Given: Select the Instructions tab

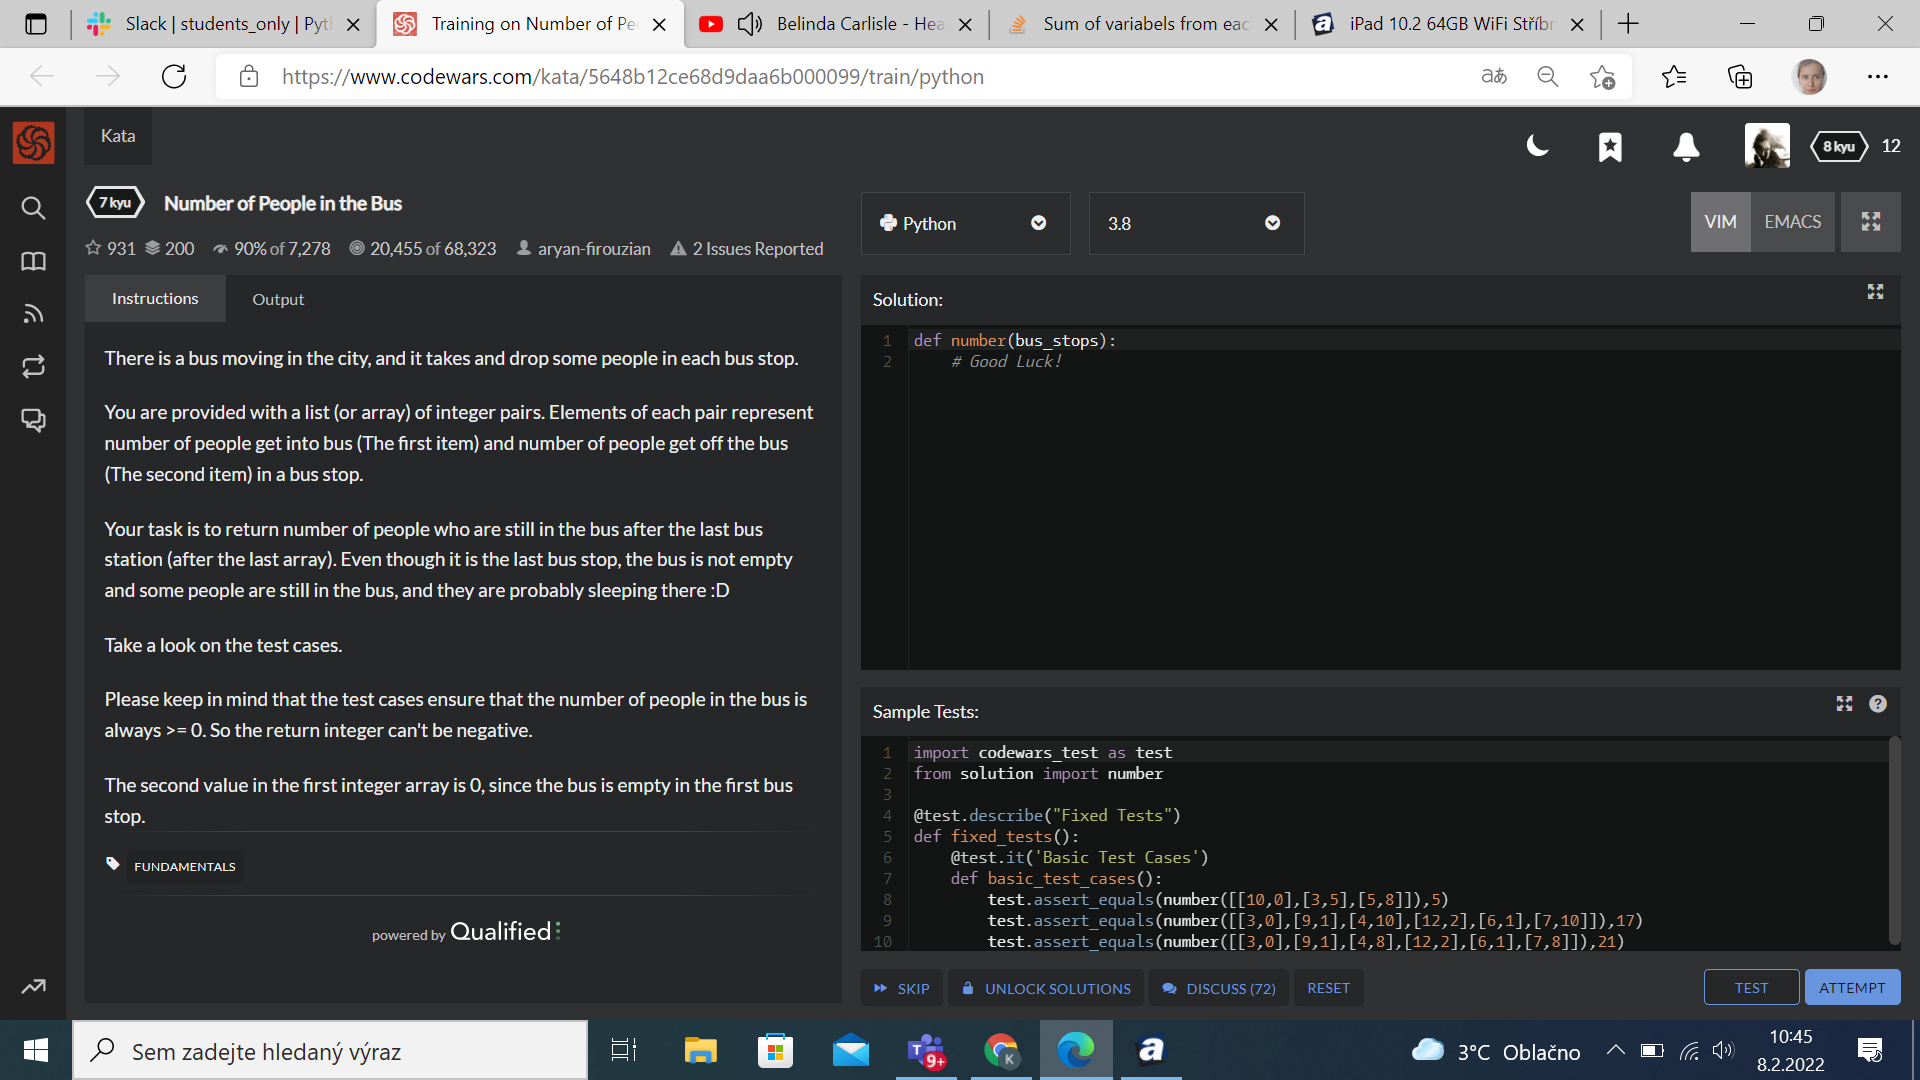Looking at the screenshot, I should click(155, 299).
